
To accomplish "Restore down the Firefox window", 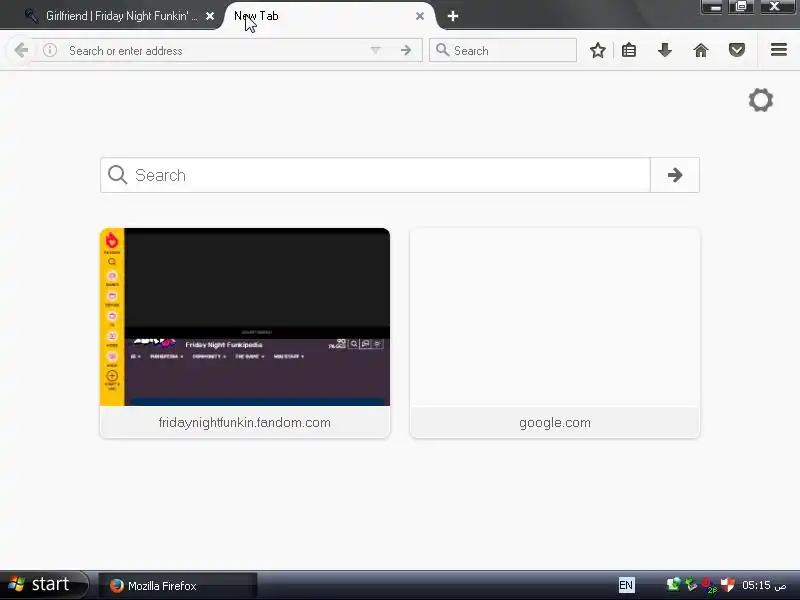I will tap(741, 7).
